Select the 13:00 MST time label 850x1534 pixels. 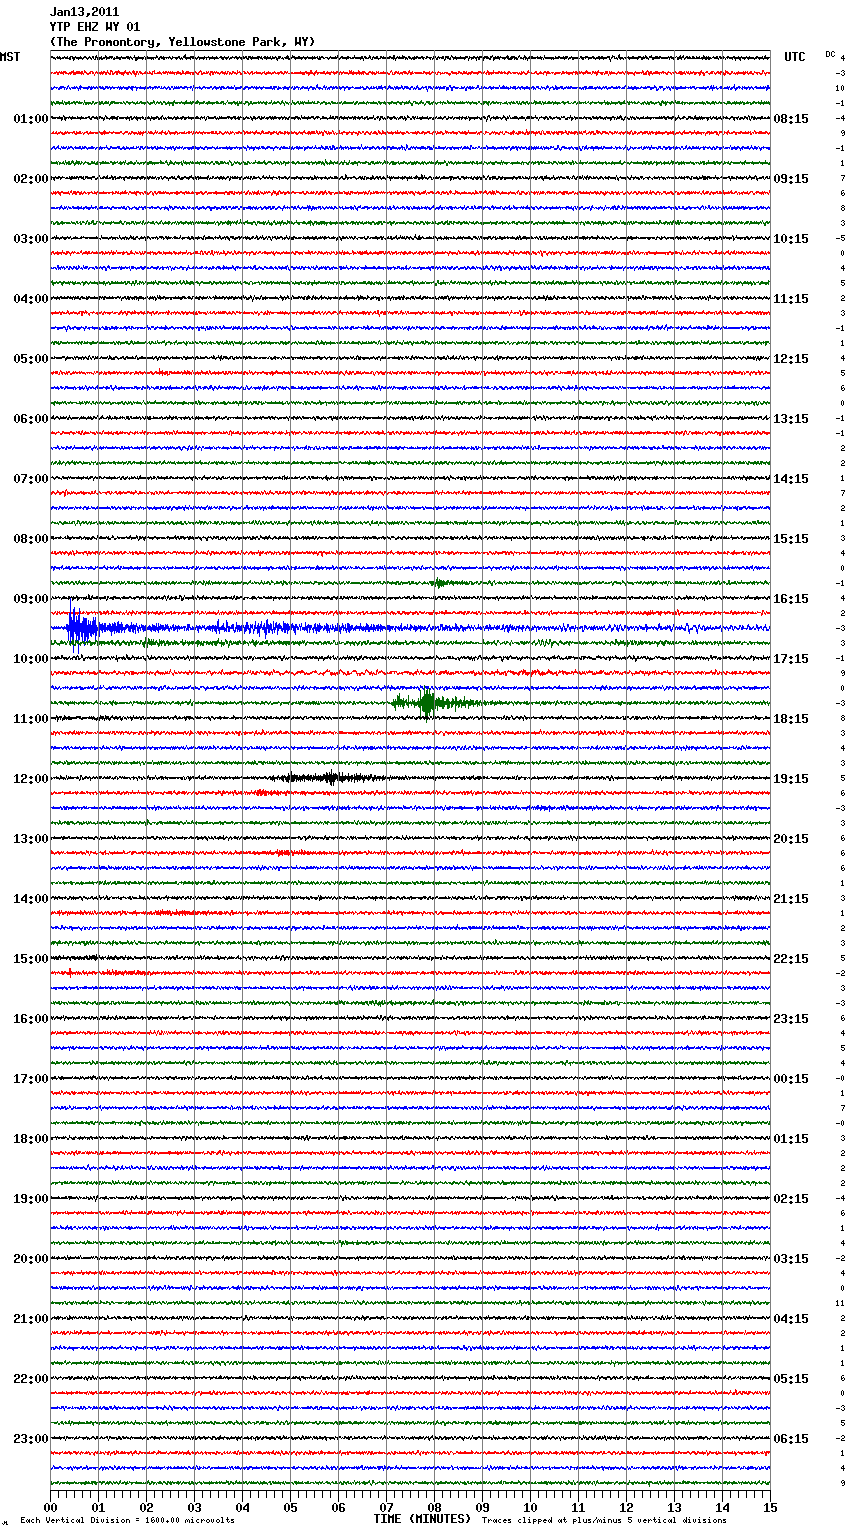point(30,839)
